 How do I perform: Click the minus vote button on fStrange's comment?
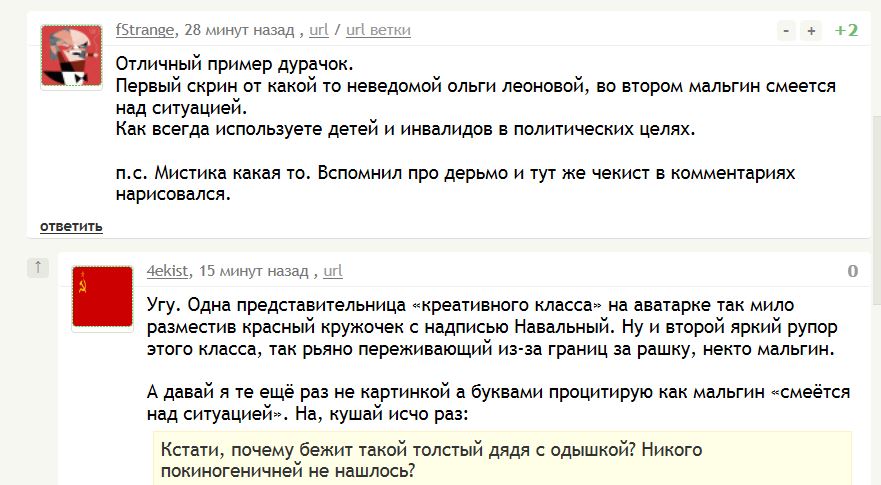point(786,31)
